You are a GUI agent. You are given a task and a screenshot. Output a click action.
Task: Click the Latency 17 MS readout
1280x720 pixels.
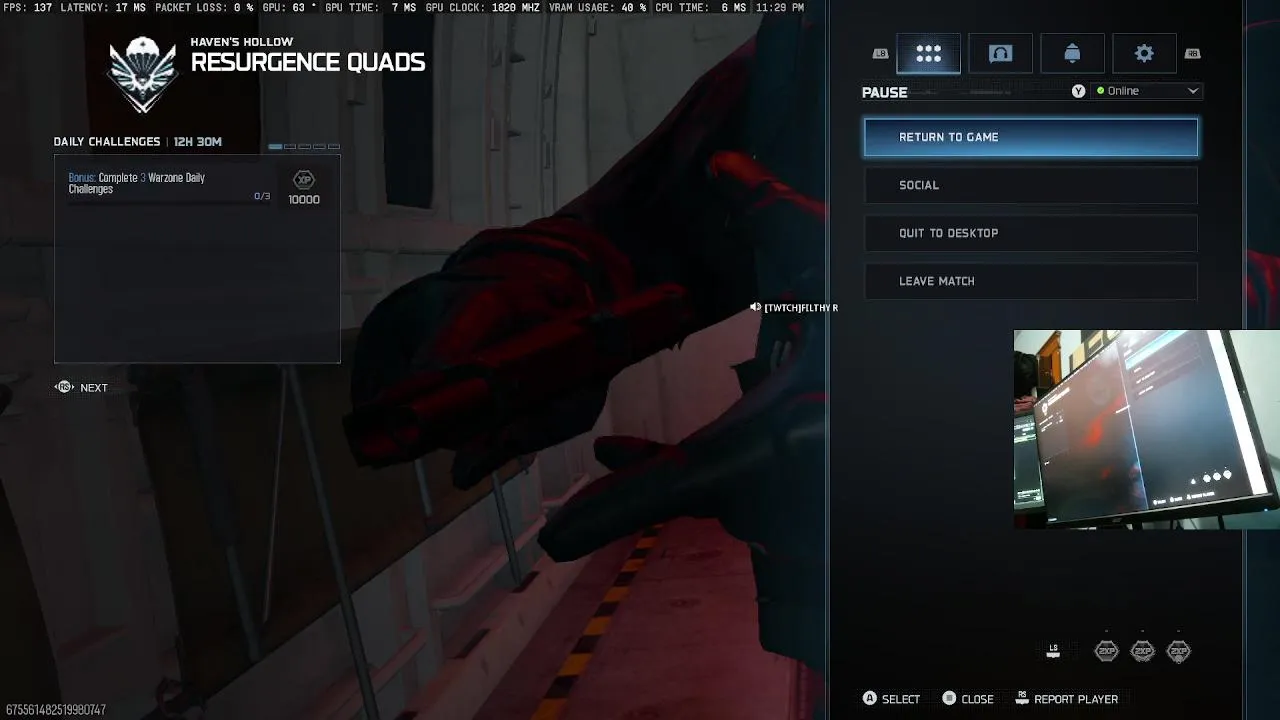point(103,8)
